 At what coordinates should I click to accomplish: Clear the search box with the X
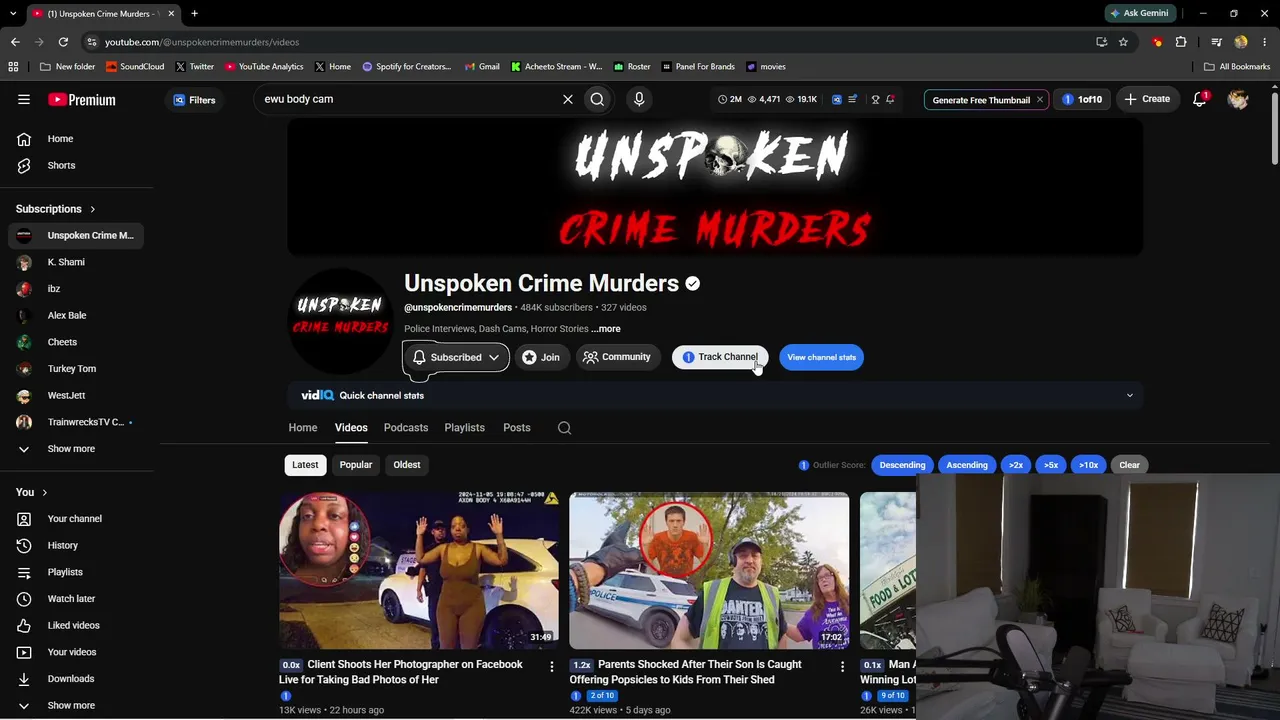(568, 99)
